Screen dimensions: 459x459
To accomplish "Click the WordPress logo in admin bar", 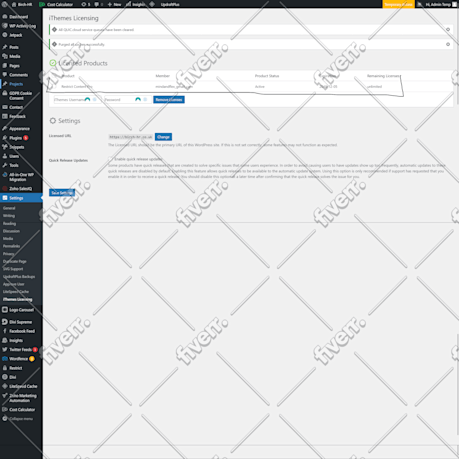I will [5, 4].
